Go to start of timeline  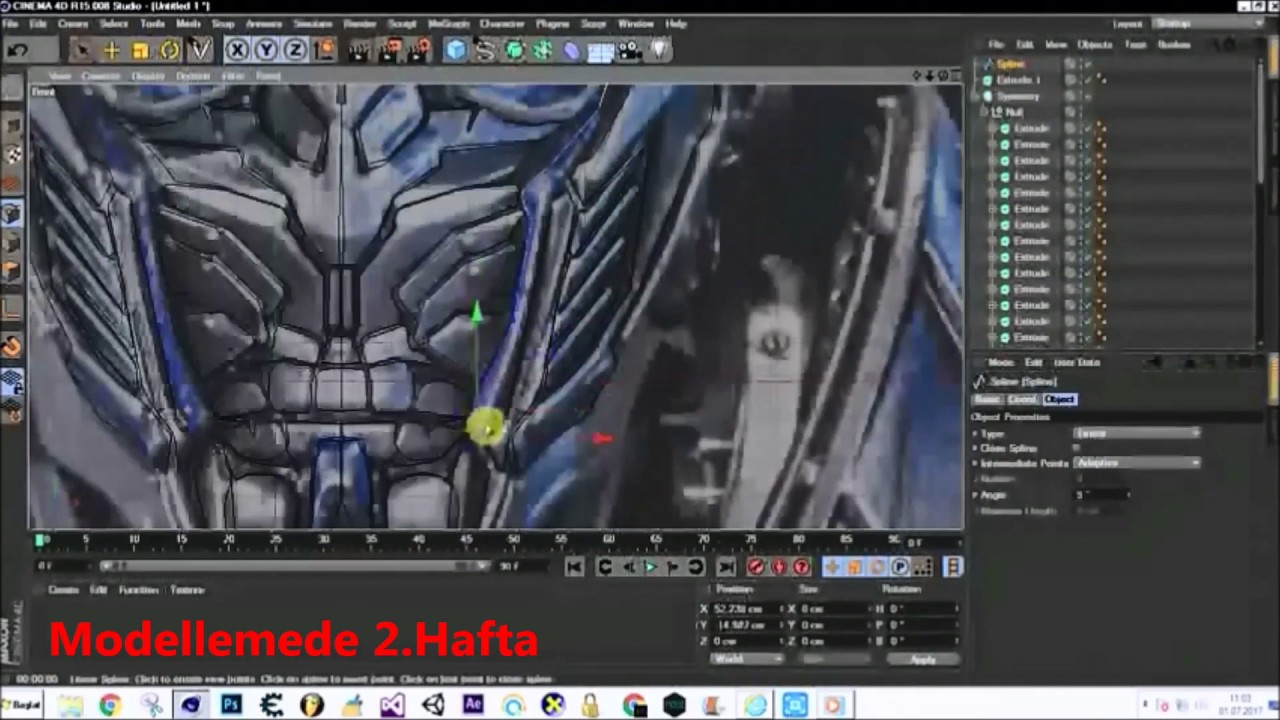click(574, 567)
